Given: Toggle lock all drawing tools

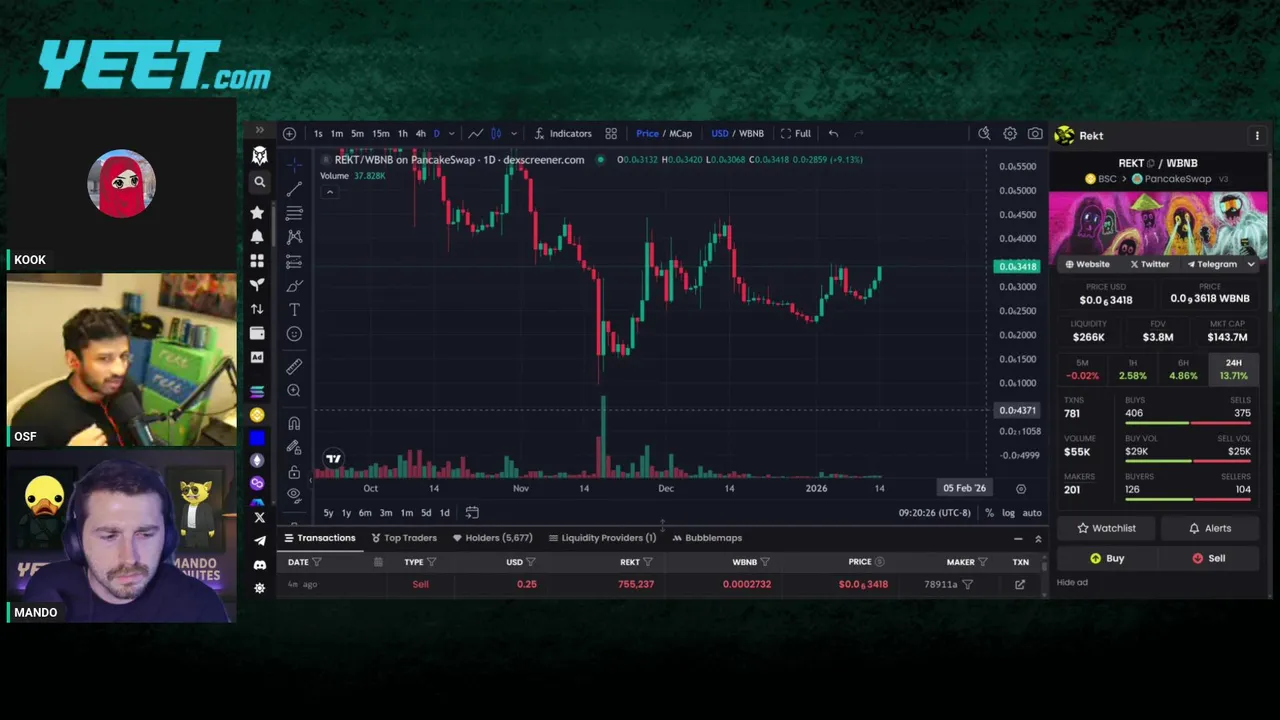Looking at the screenshot, I should [294, 471].
